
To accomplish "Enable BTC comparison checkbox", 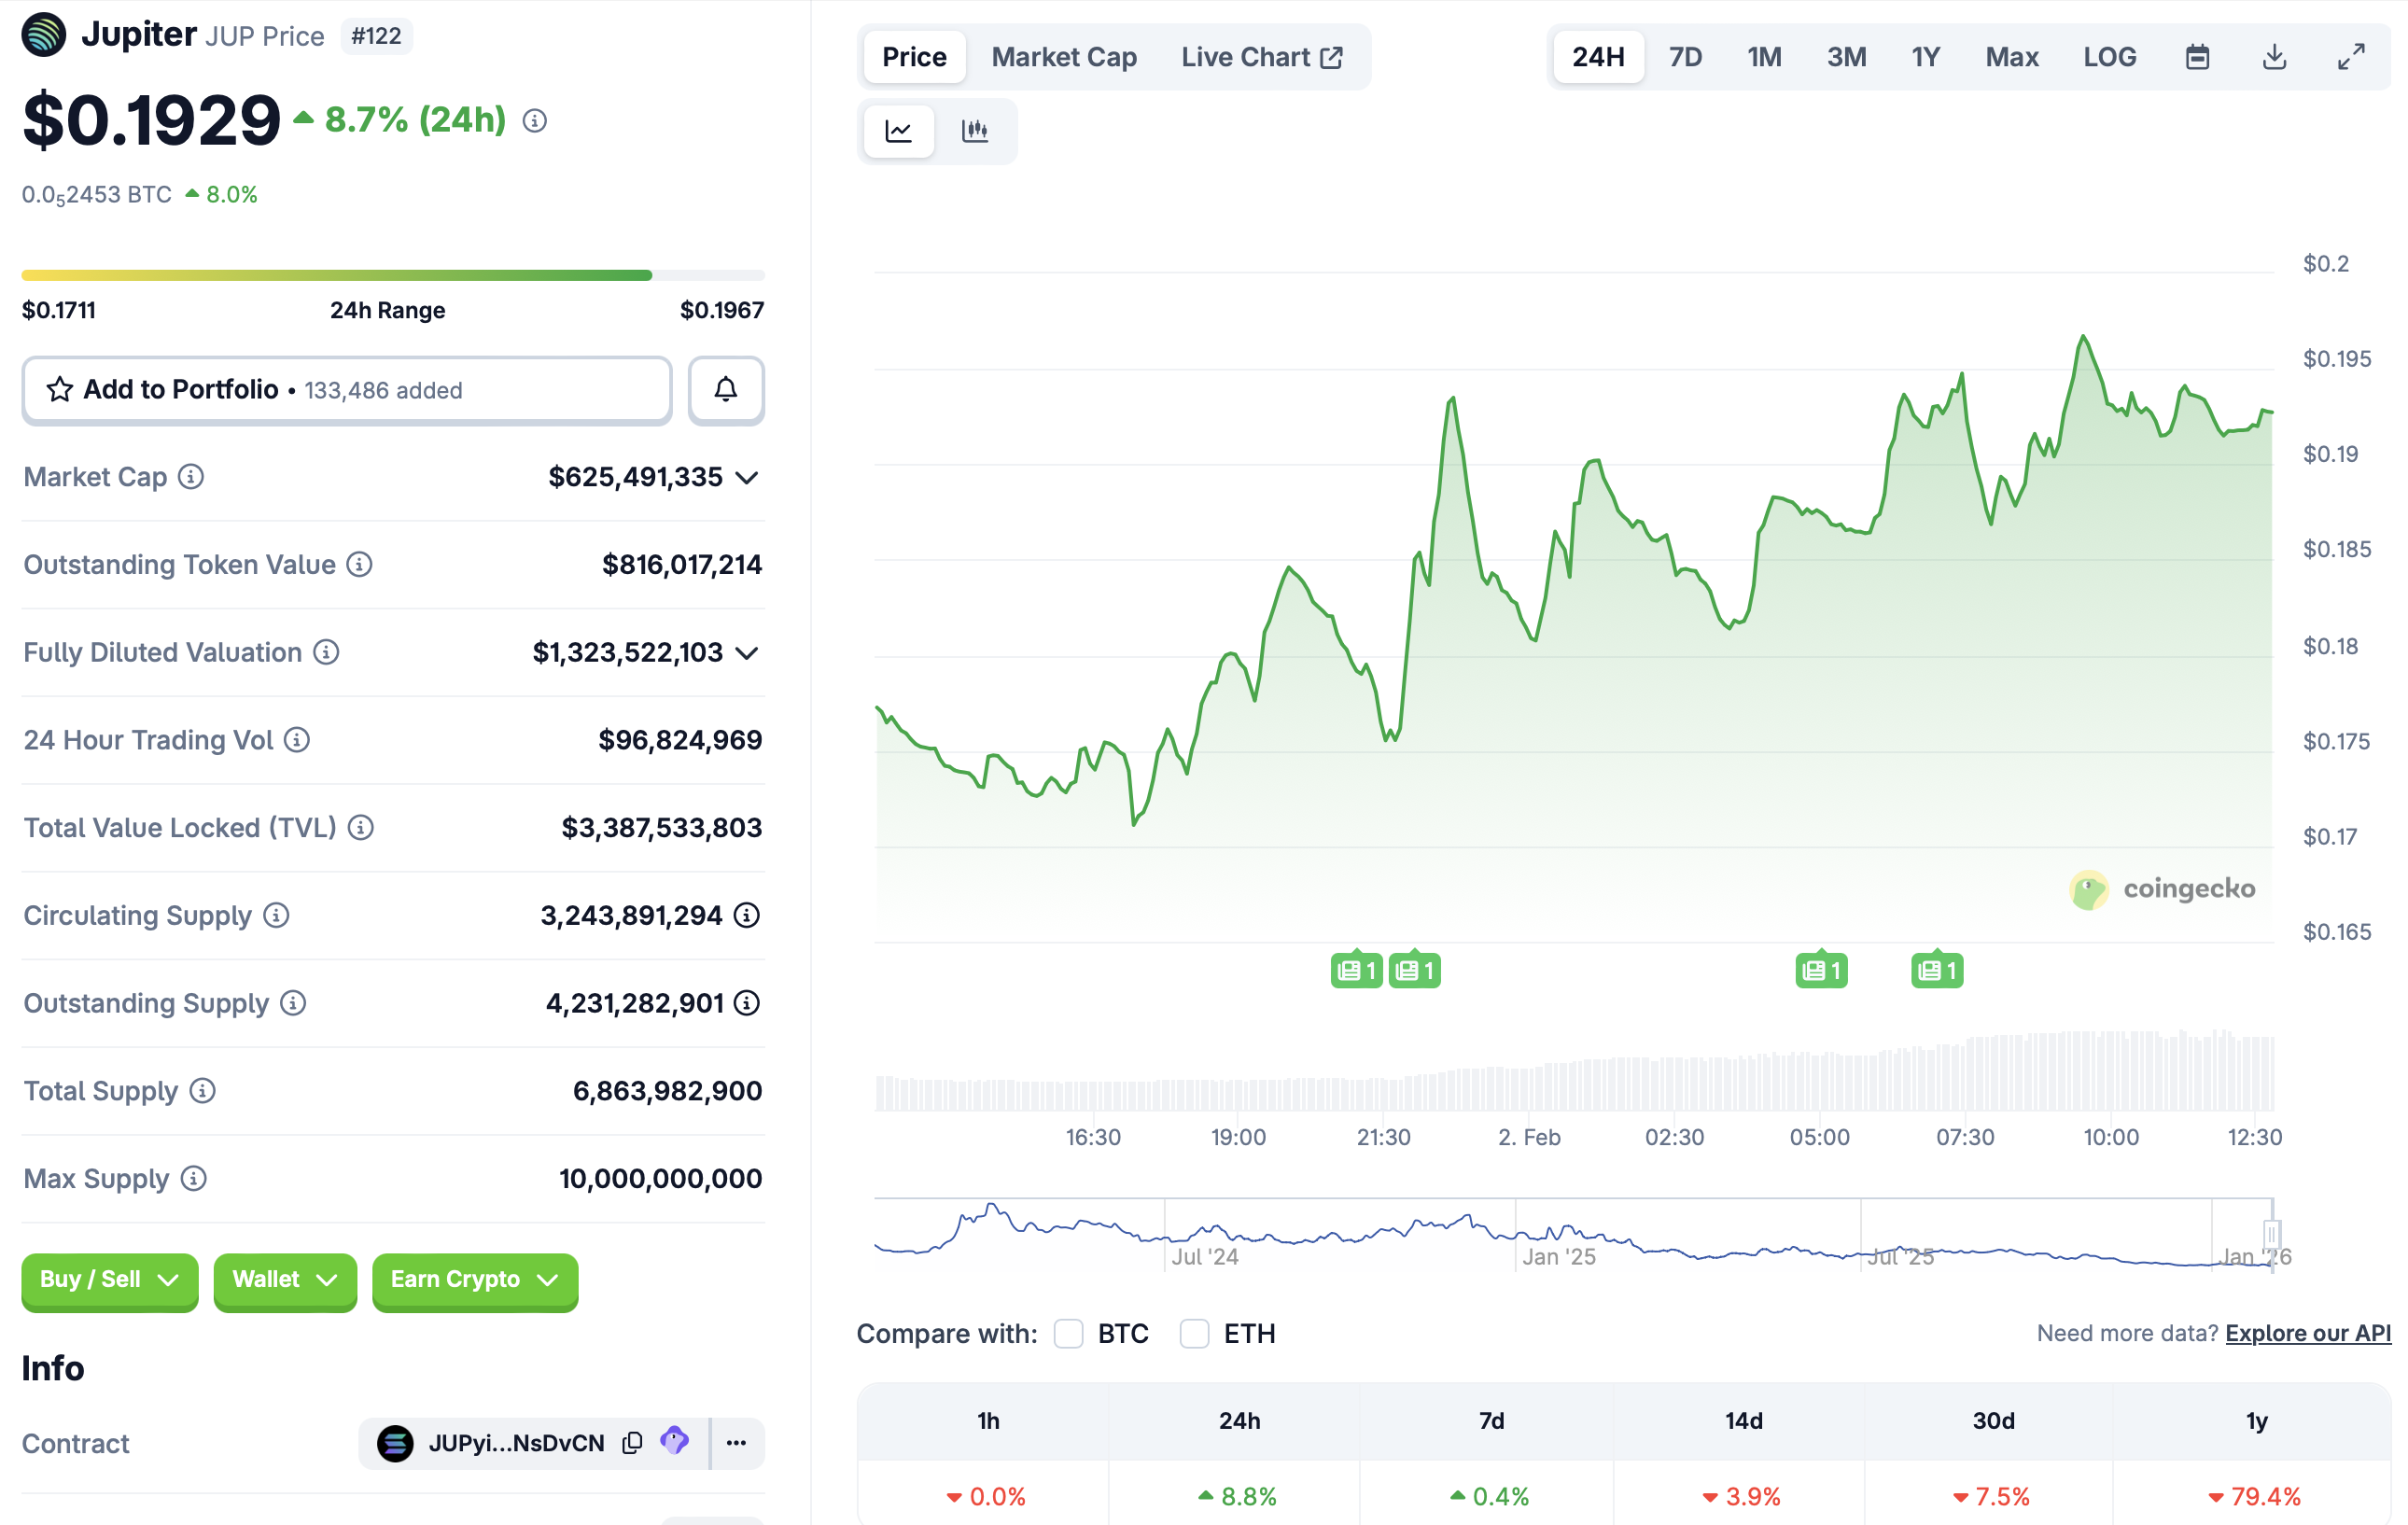I will [x=1068, y=1333].
